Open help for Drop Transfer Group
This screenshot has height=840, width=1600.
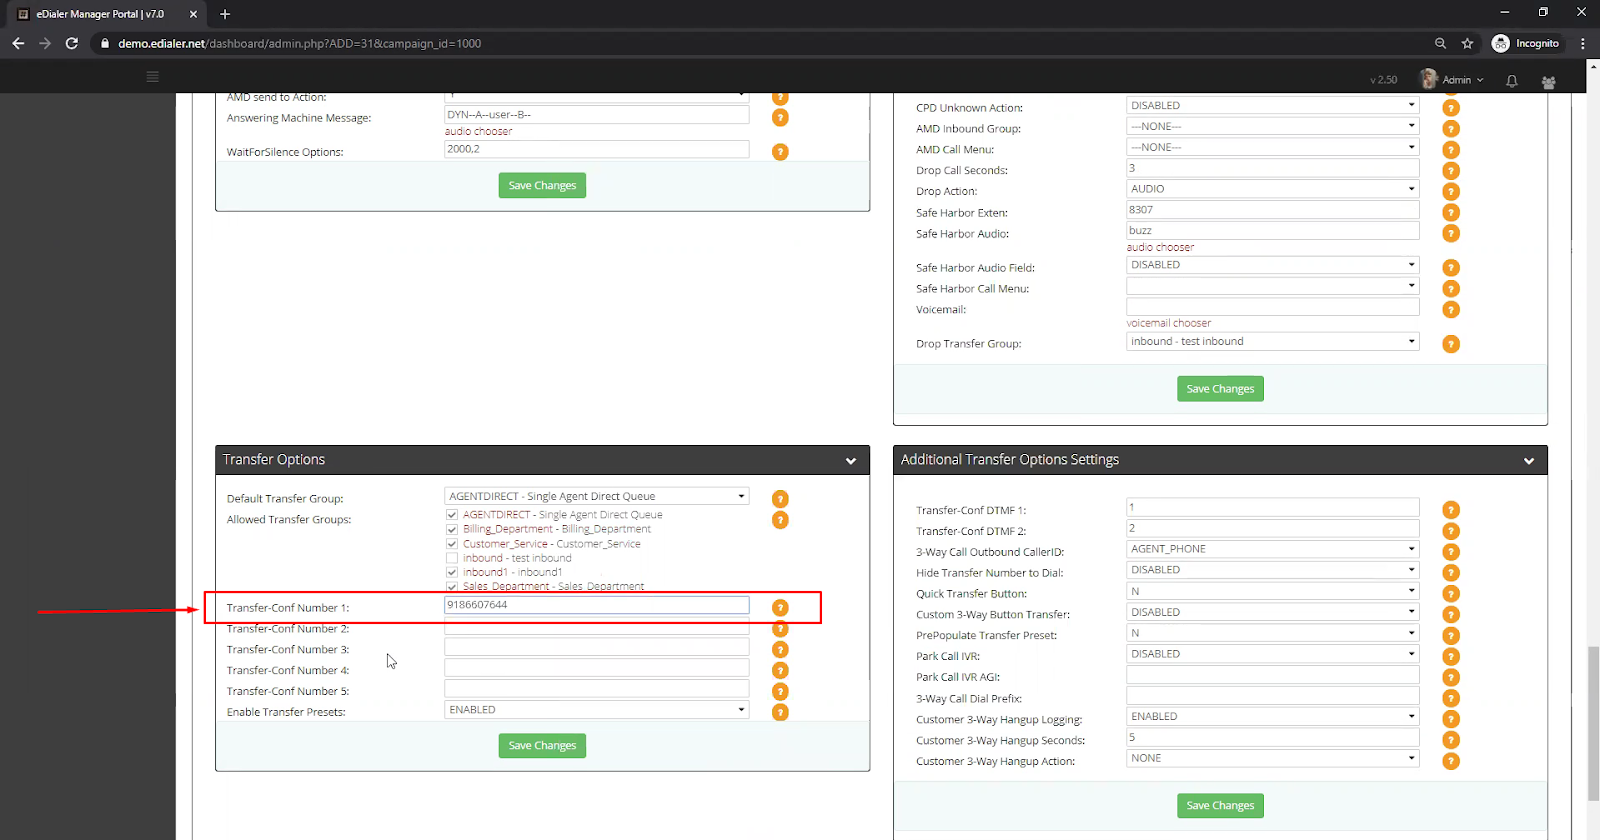(x=1451, y=344)
